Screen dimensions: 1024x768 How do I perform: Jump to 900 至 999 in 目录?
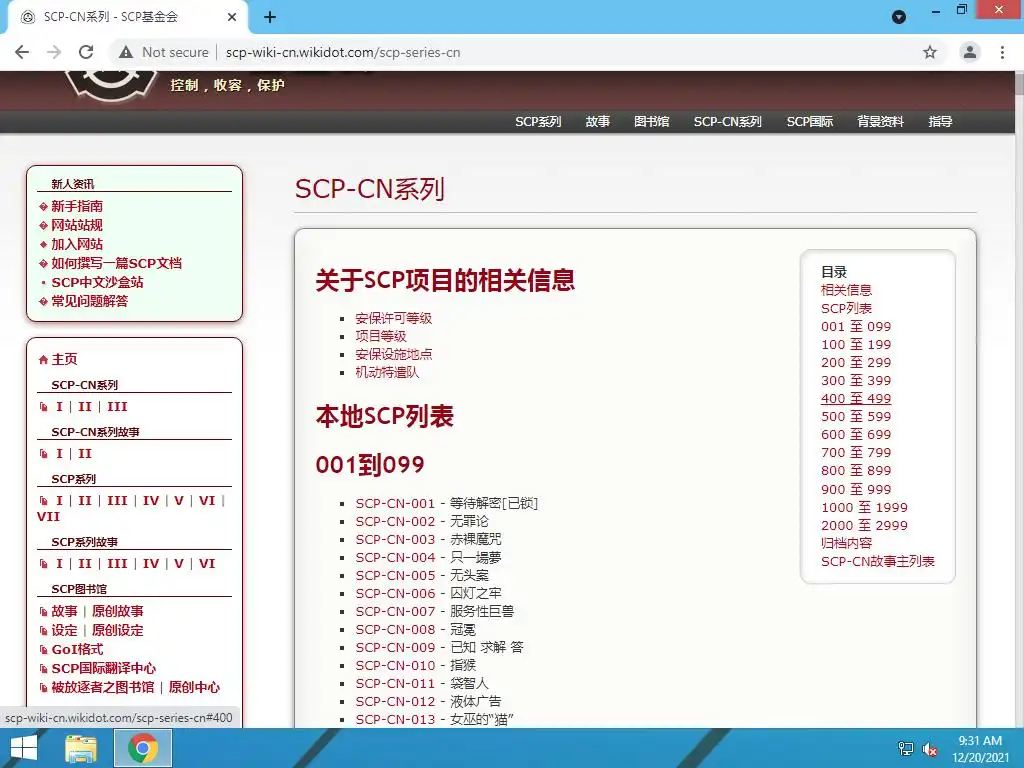point(856,489)
